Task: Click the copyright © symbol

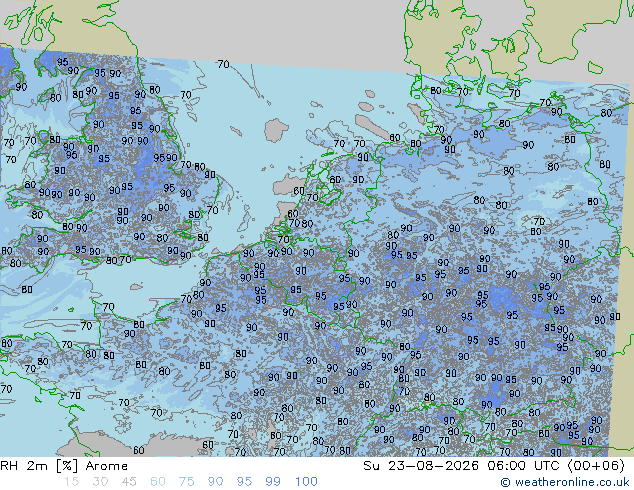Action: point(505,482)
